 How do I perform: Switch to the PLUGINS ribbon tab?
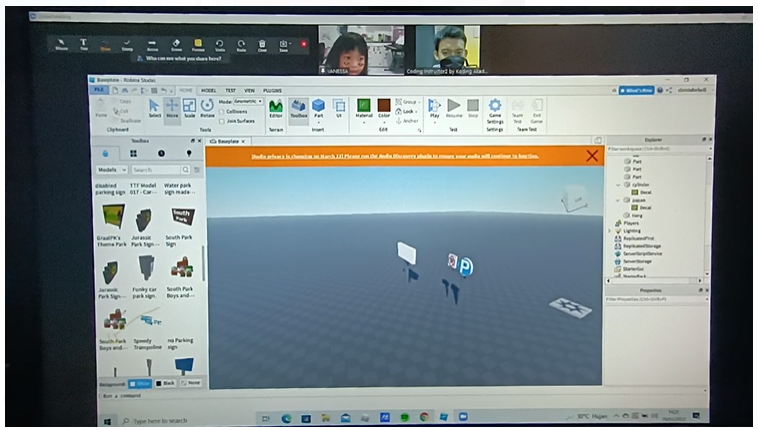[x=272, y=91]
